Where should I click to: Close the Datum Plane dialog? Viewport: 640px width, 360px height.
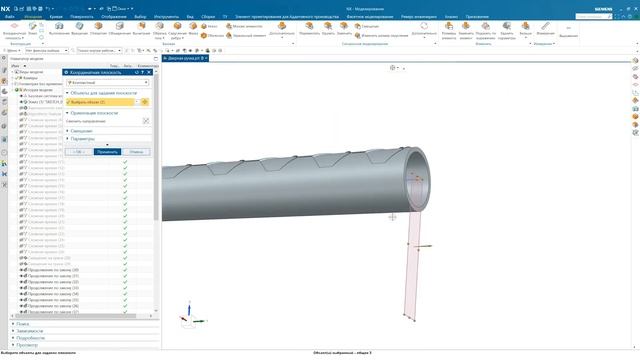coord(149,72)
